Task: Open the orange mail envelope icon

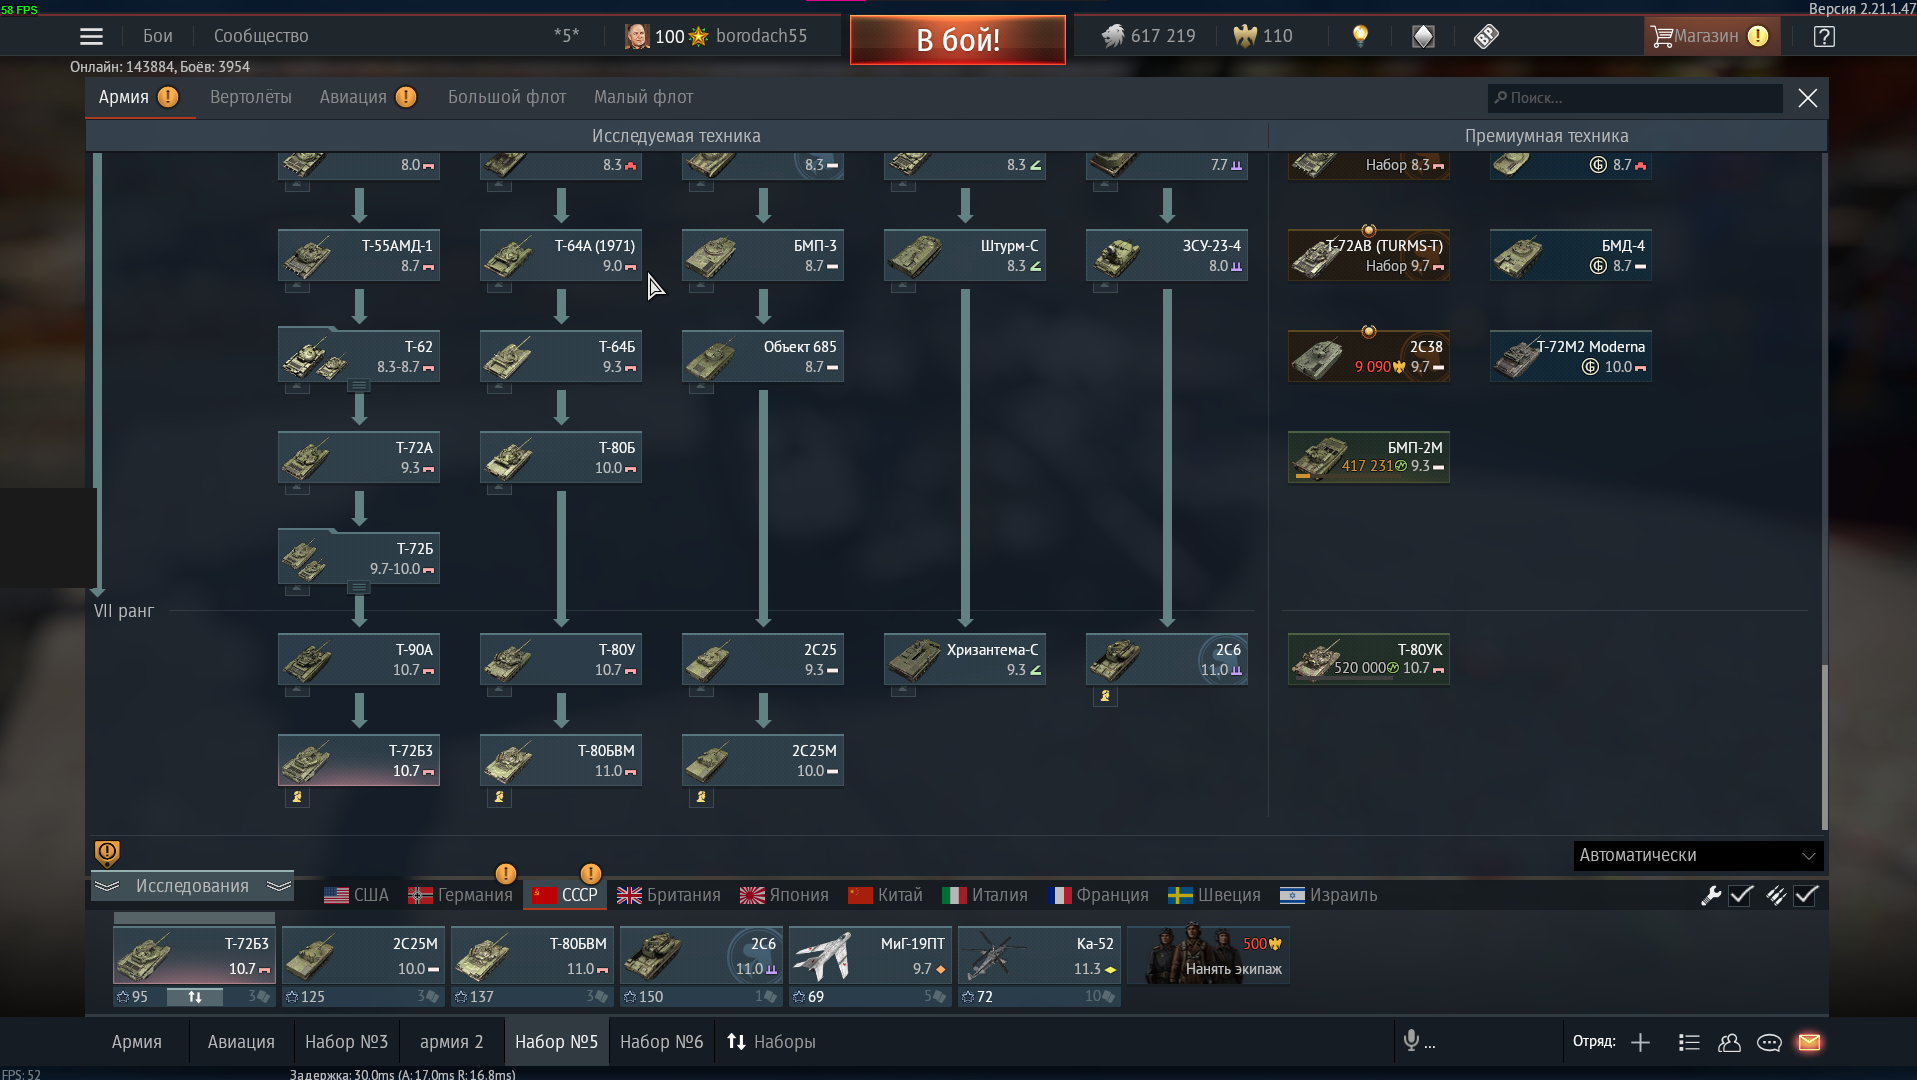Action: point(1809,1042)
